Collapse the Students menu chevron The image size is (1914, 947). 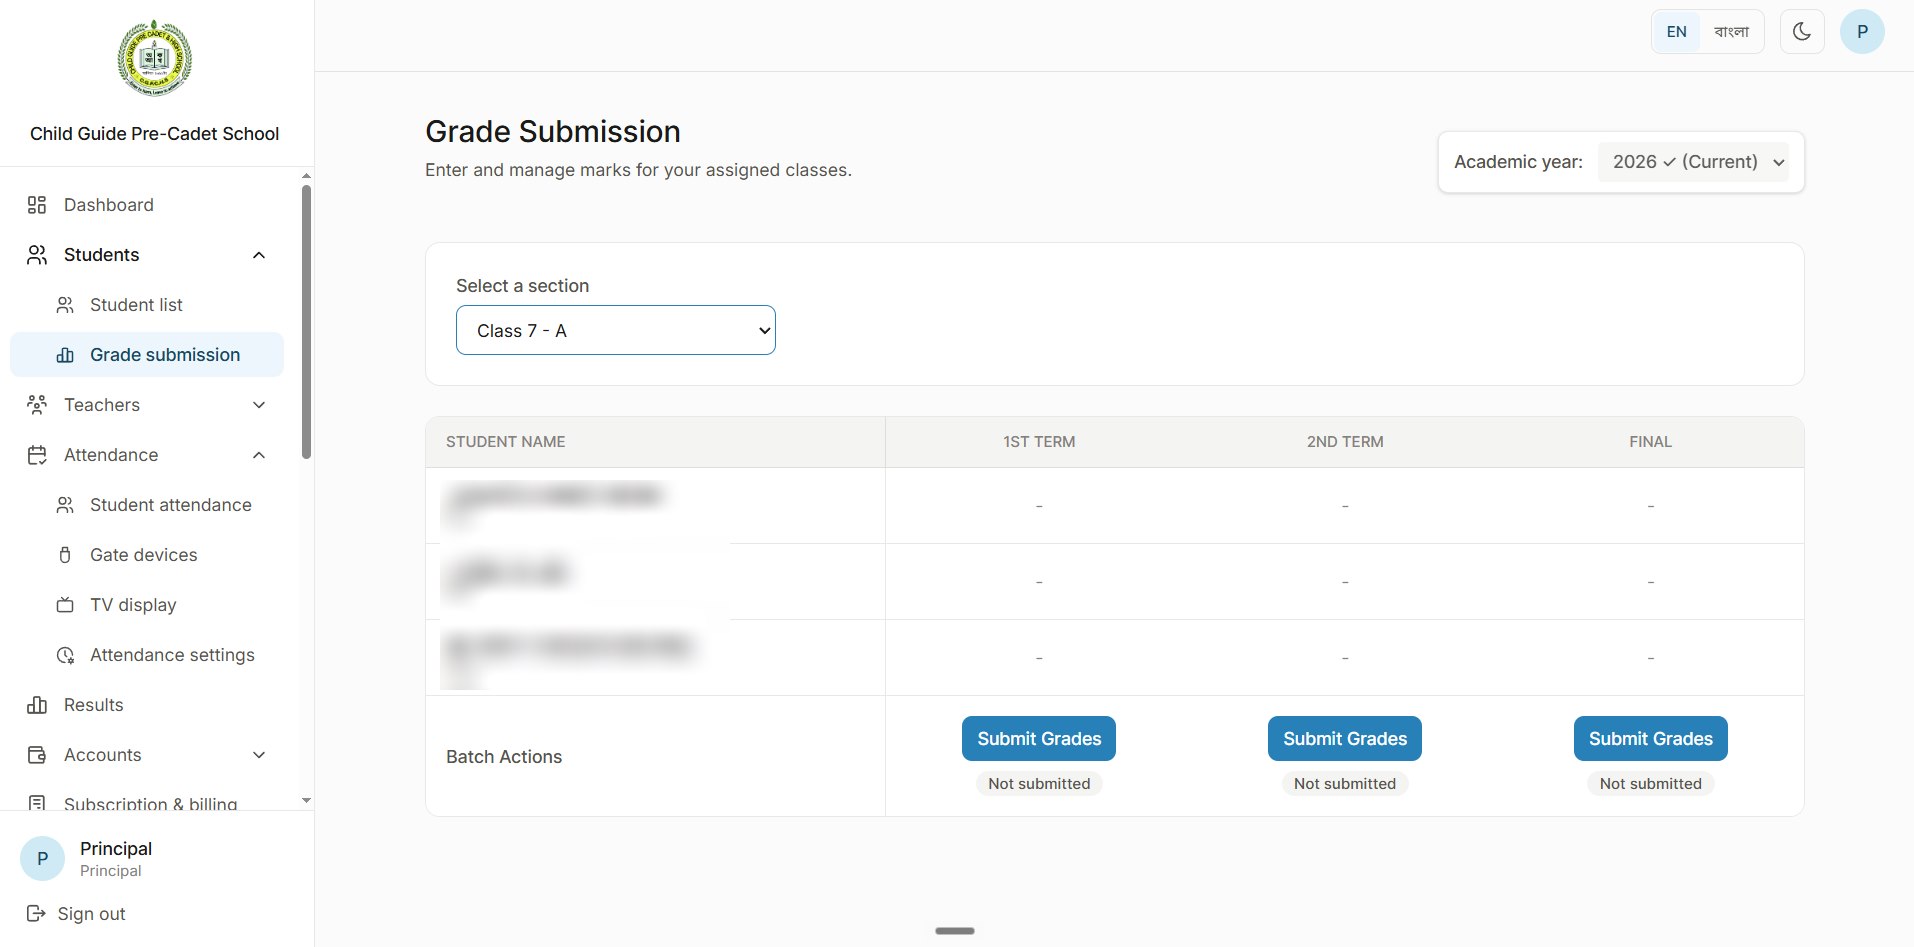[259, 255]
